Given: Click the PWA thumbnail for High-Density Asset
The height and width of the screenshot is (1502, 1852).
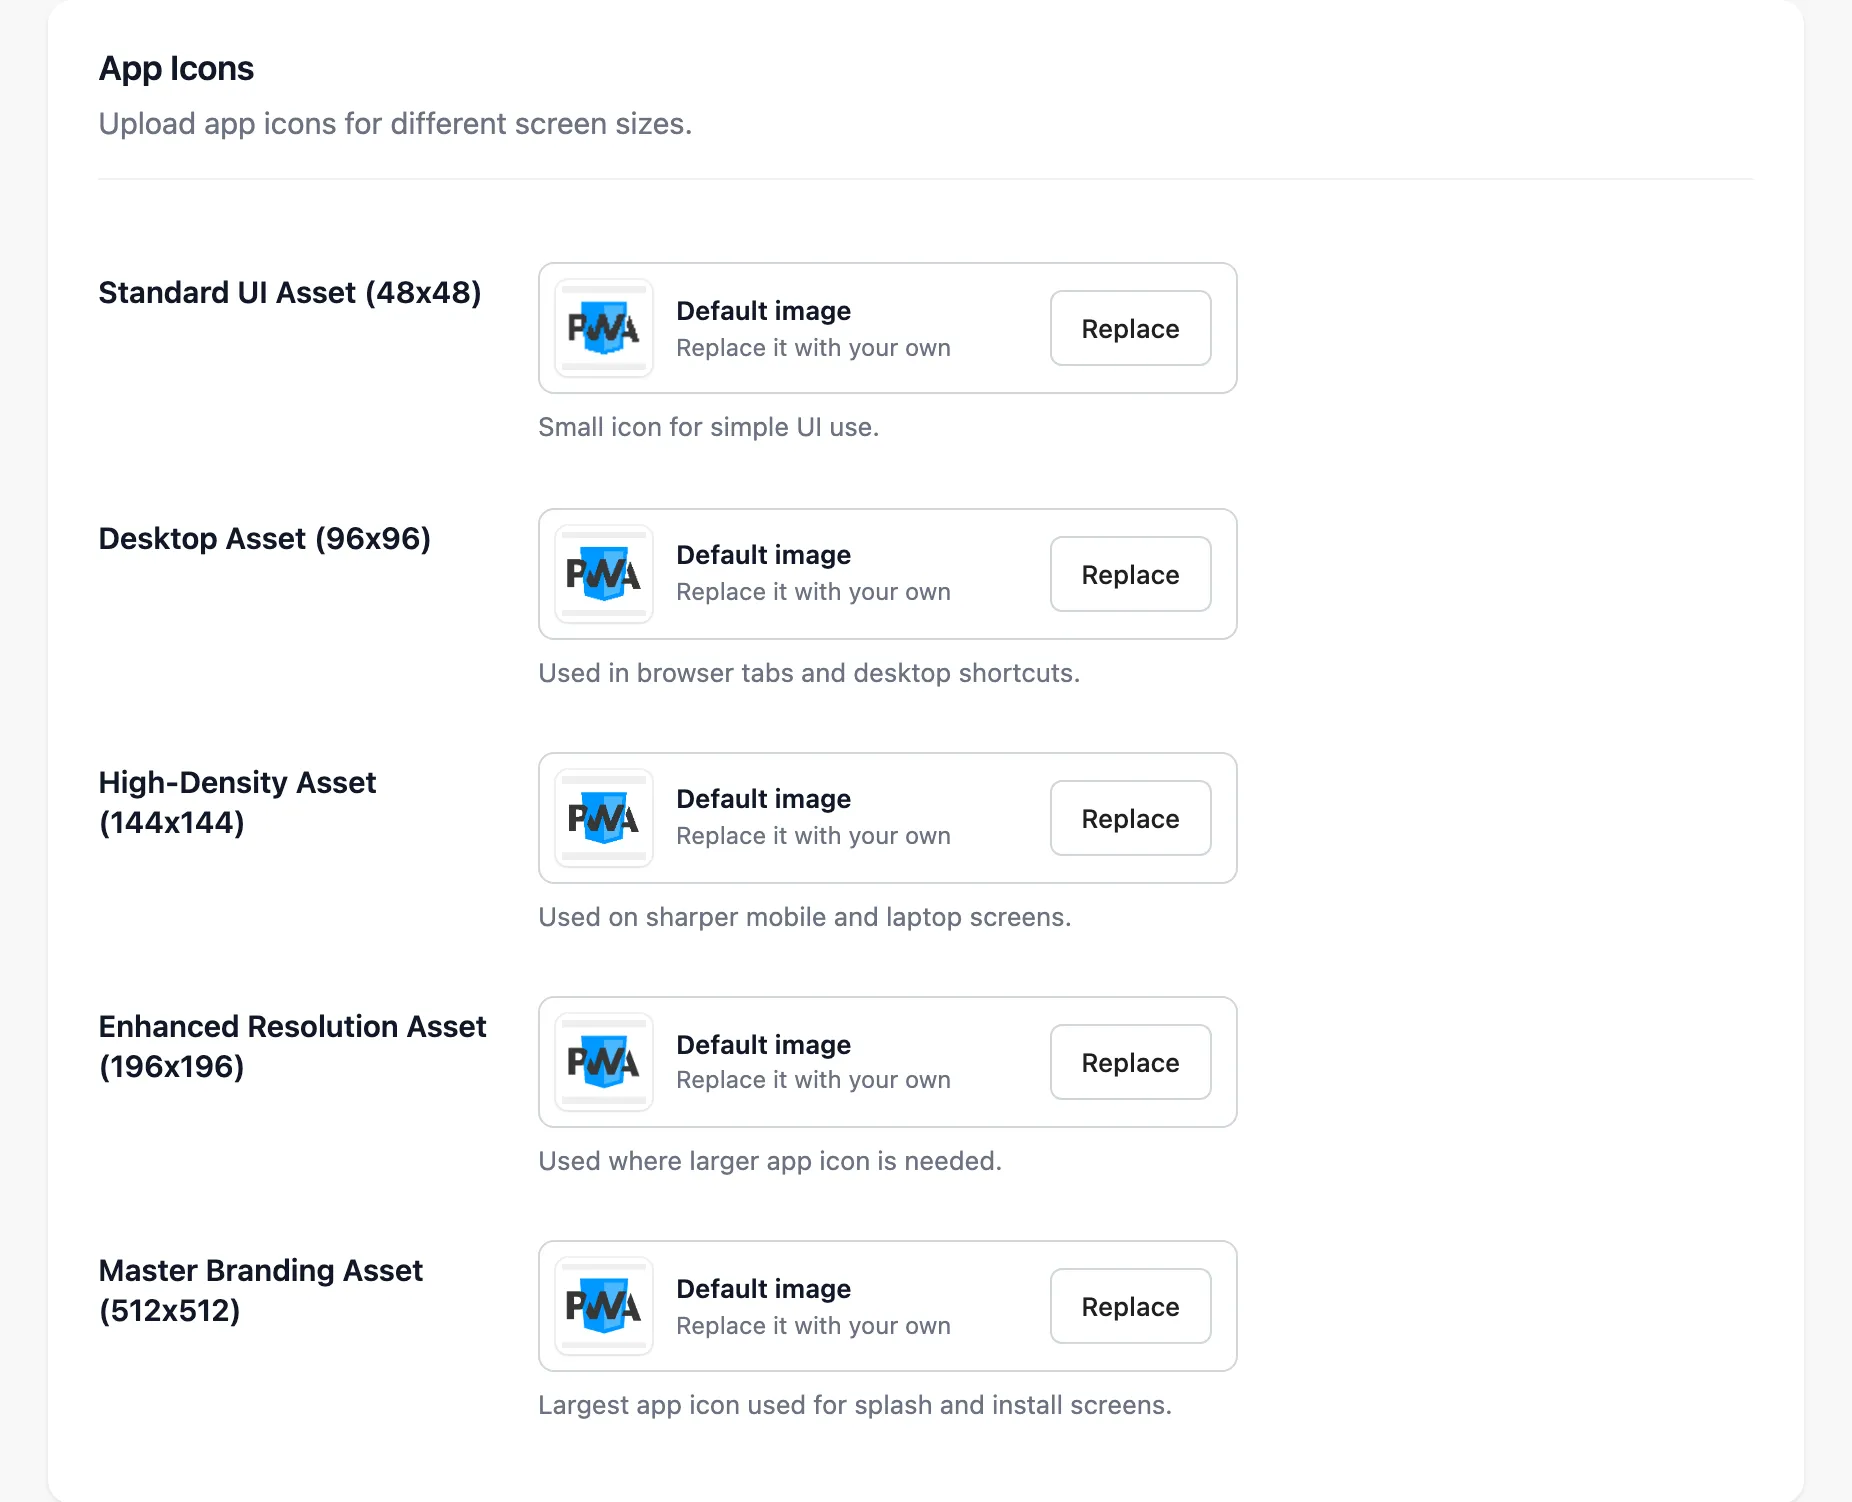Looking at the screenshot, I should click(604, 818).
